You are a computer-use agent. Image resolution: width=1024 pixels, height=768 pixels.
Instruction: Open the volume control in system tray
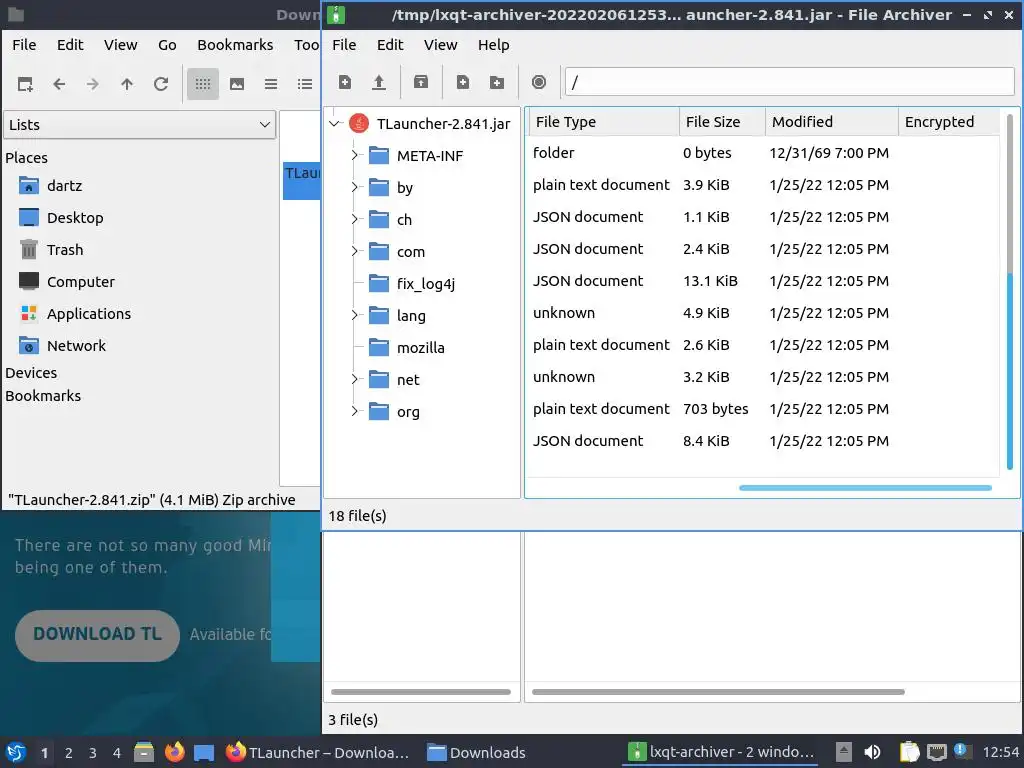[x=872, y=752]
